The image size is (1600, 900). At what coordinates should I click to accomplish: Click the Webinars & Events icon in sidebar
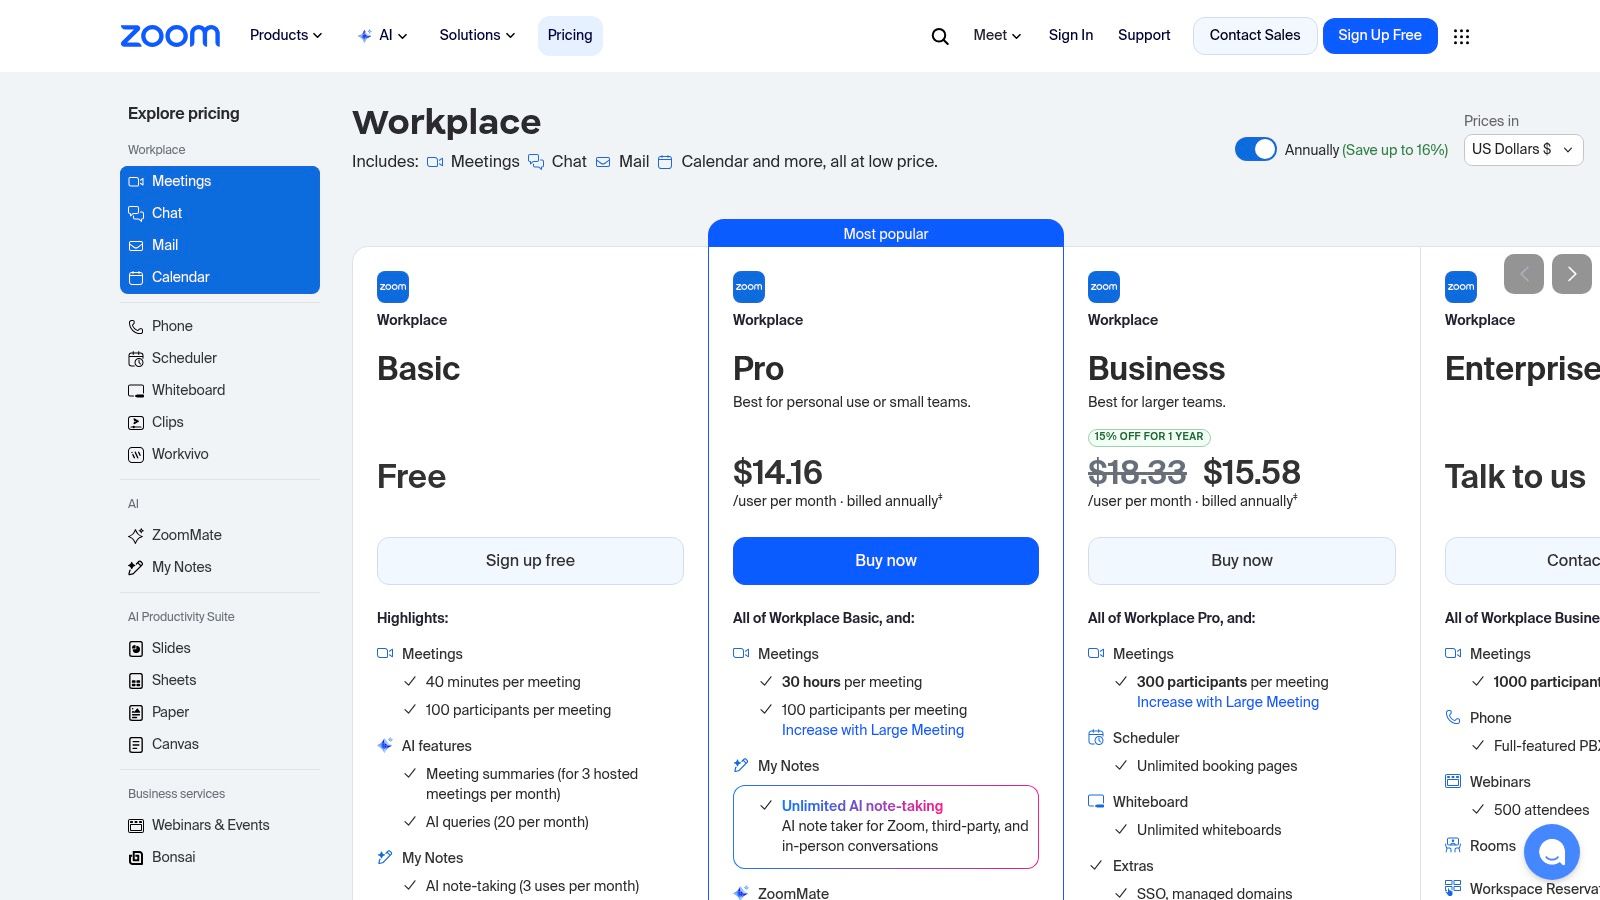coord(136,825)
